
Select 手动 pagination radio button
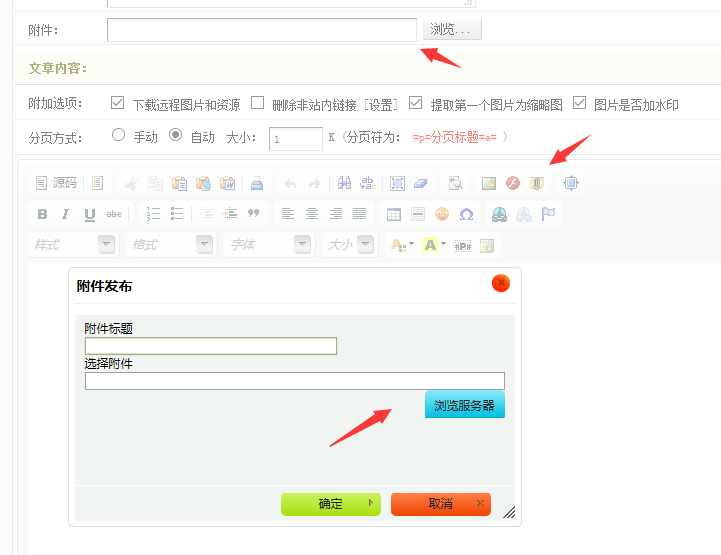pos(119,136)
